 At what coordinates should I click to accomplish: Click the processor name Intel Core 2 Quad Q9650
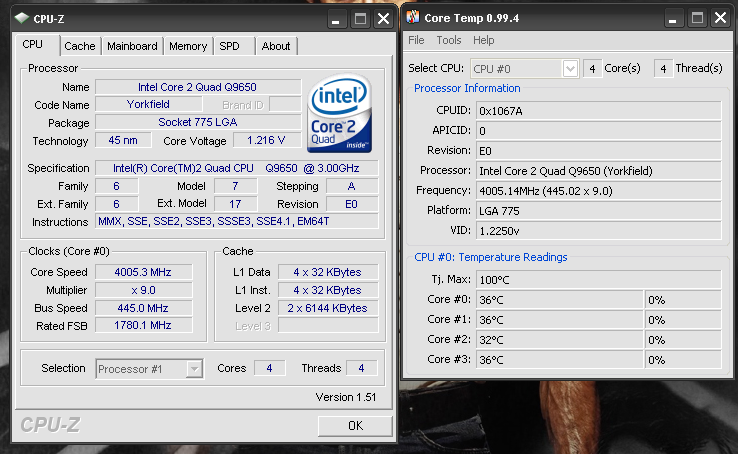pyautogui.click(x=198, y=87)
